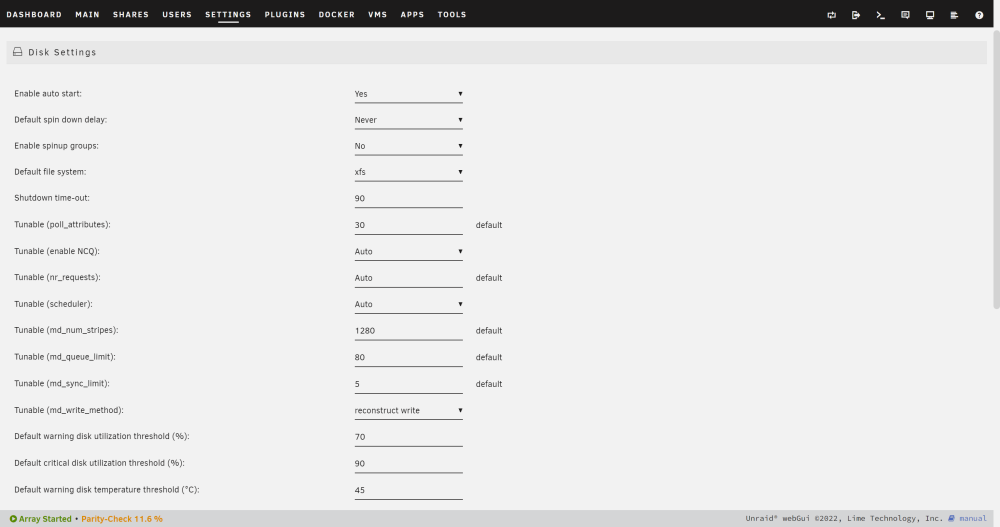1000x527 pixels.
Task: Click the lock/switch layout icon in the header
Action: [x=831, y=15]
